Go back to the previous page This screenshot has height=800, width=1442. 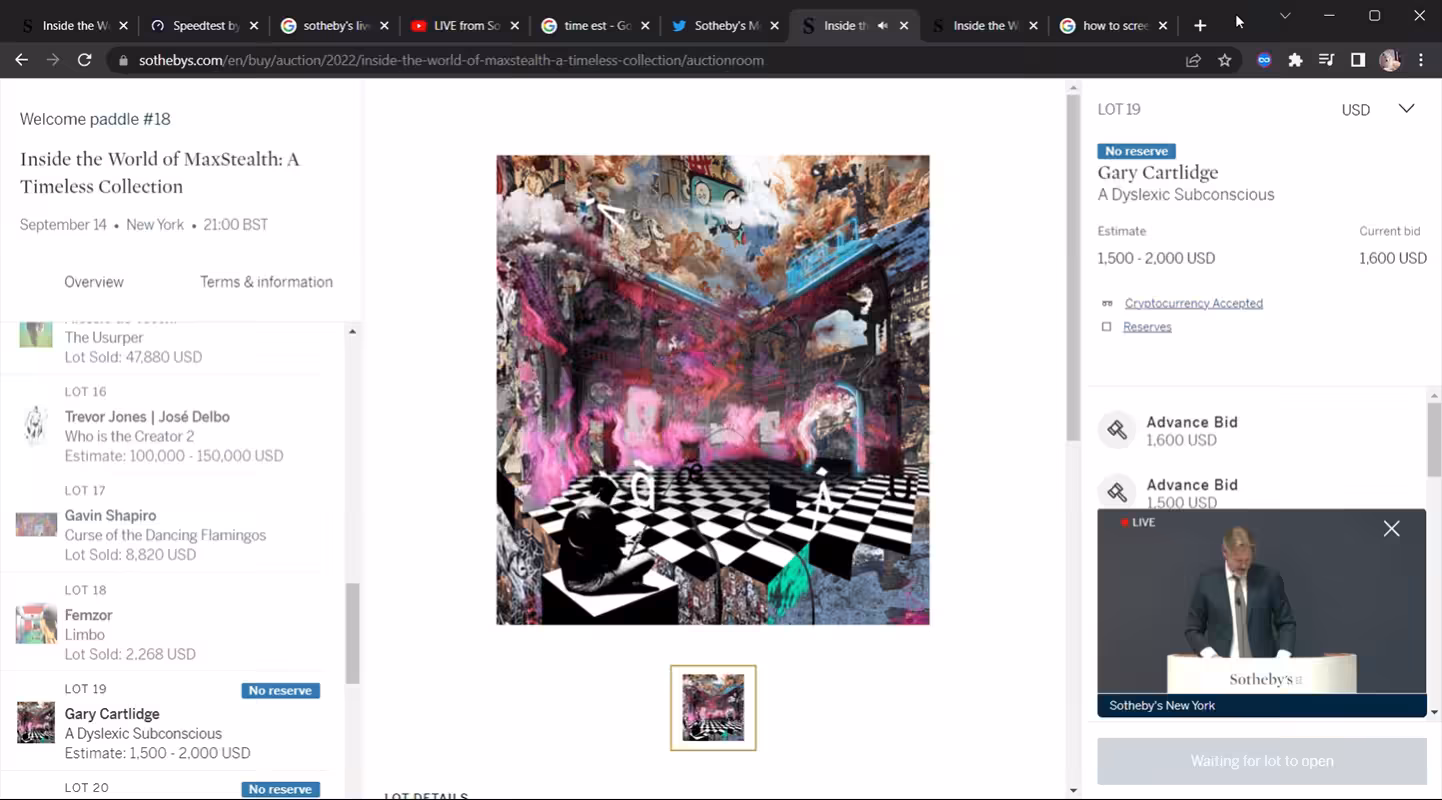(21, 60)
